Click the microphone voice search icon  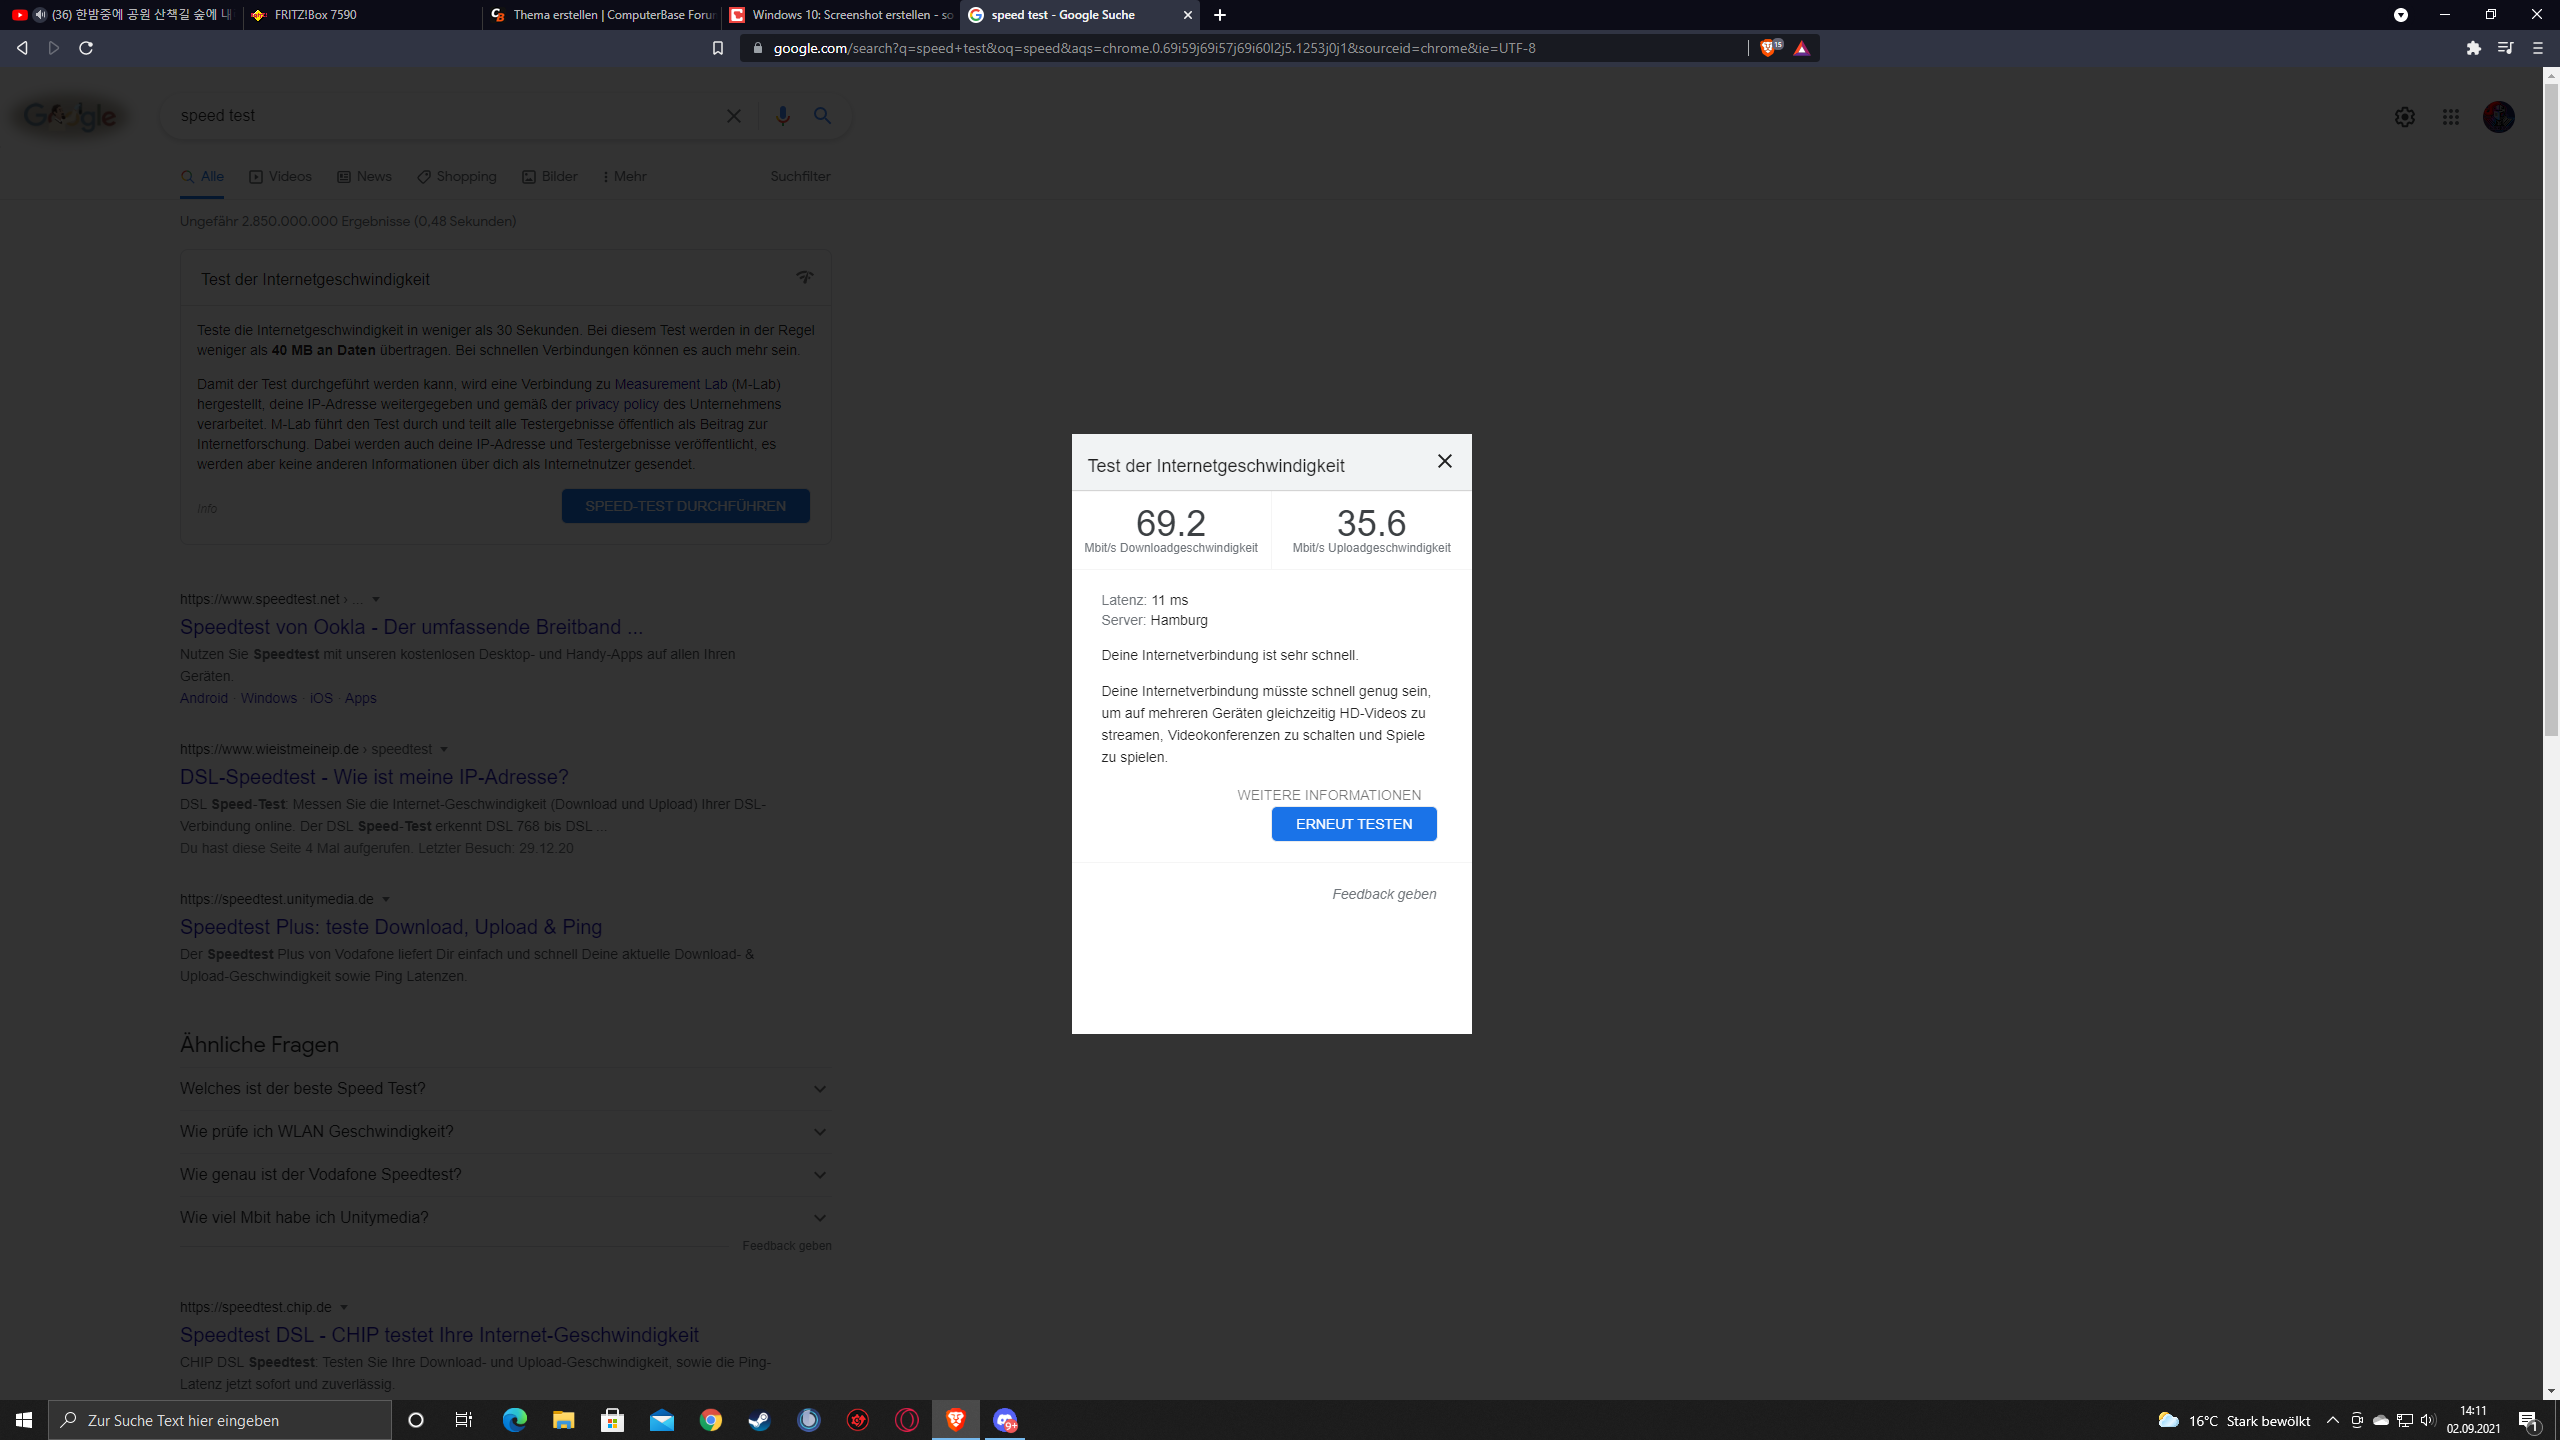tap(782, 116)
